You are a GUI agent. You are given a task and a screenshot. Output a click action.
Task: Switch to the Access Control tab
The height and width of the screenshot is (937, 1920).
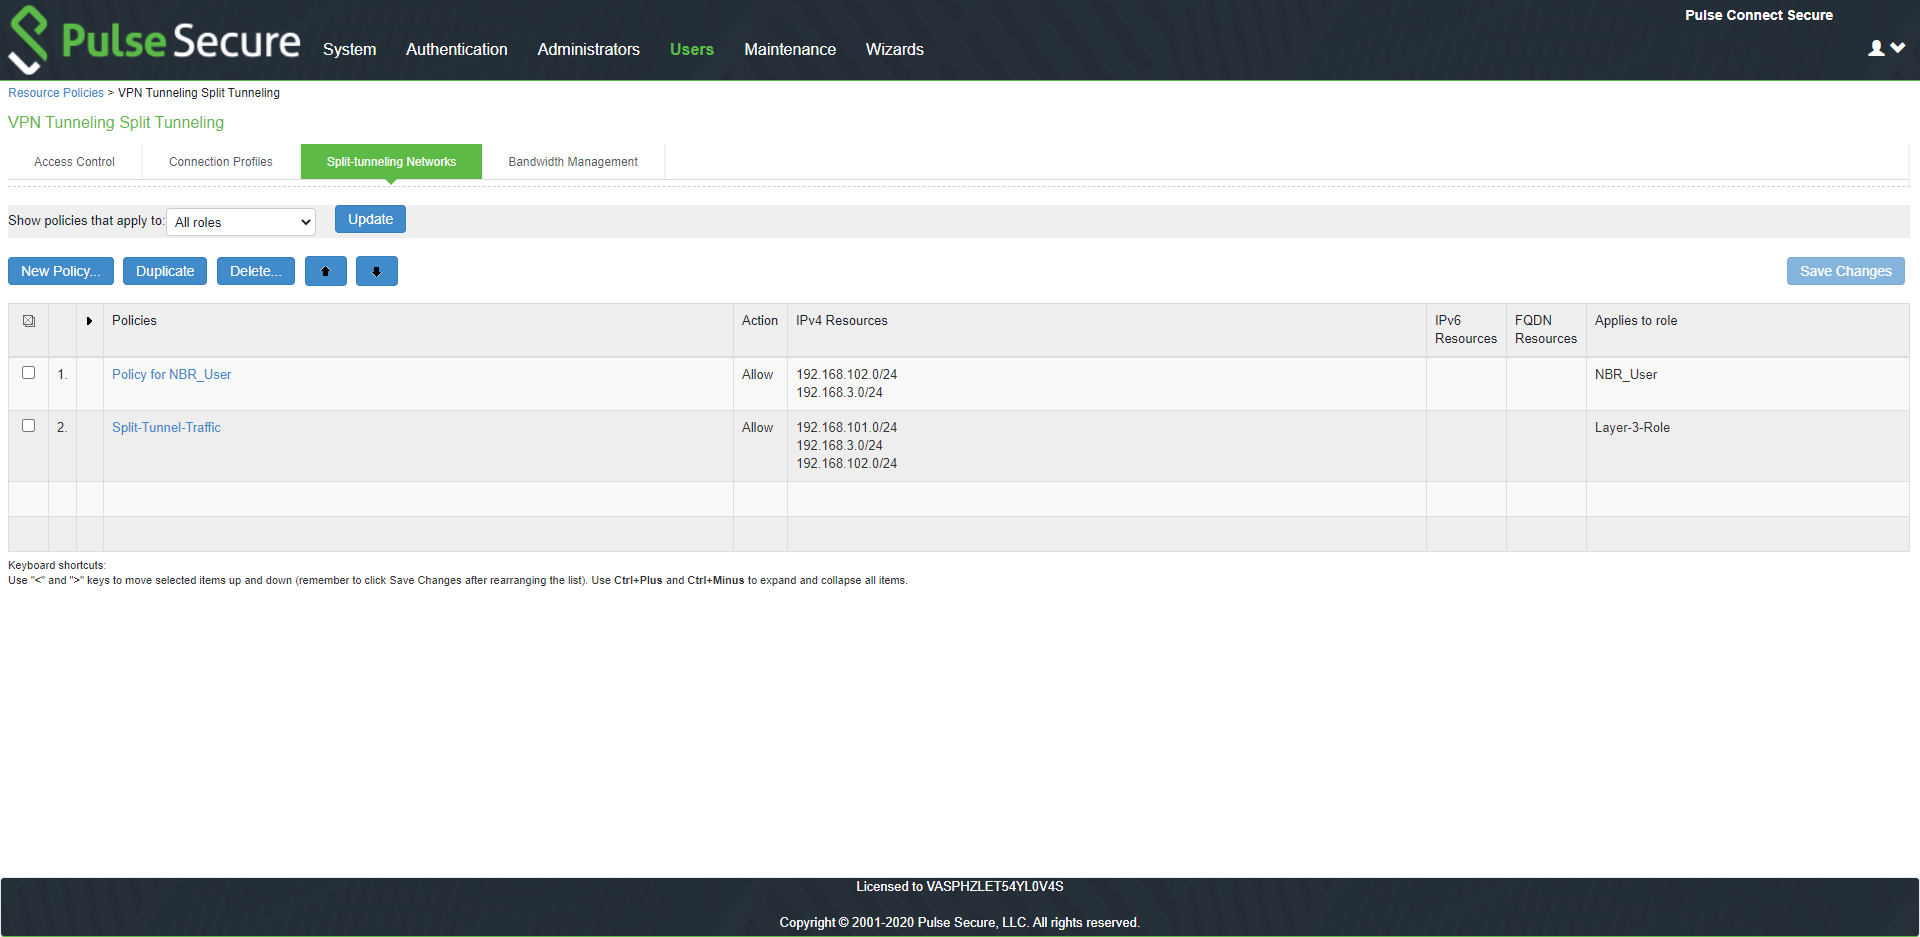coord(75,162)
